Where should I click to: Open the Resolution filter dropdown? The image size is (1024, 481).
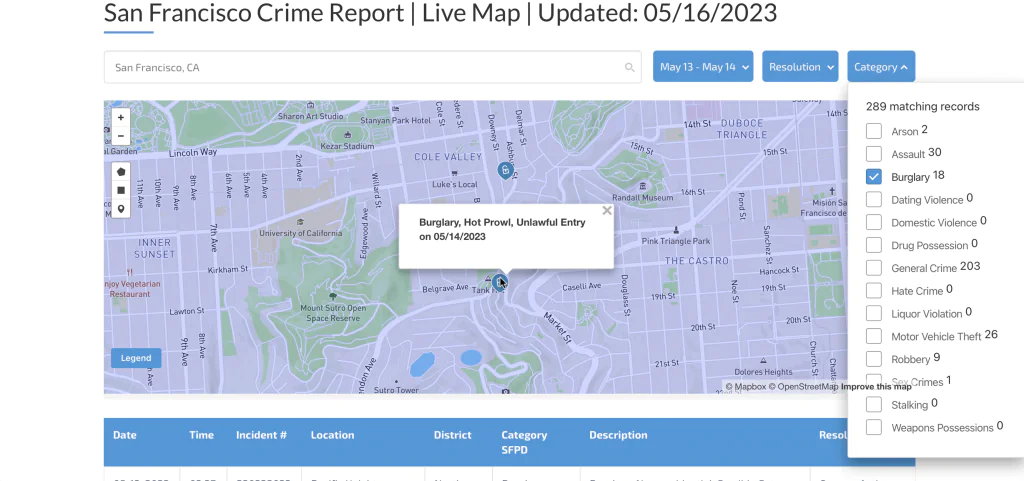point(800,67)
